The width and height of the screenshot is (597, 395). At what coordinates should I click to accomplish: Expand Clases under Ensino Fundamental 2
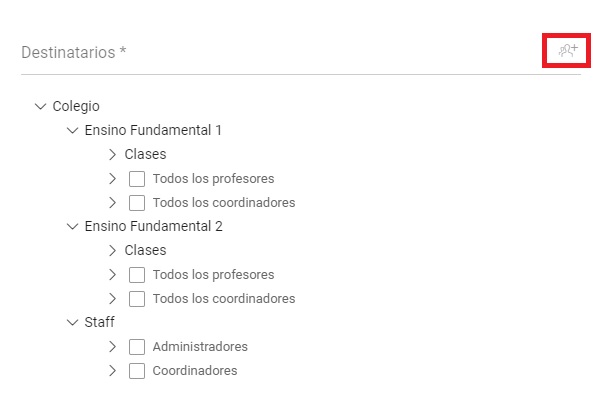[112, 250]
